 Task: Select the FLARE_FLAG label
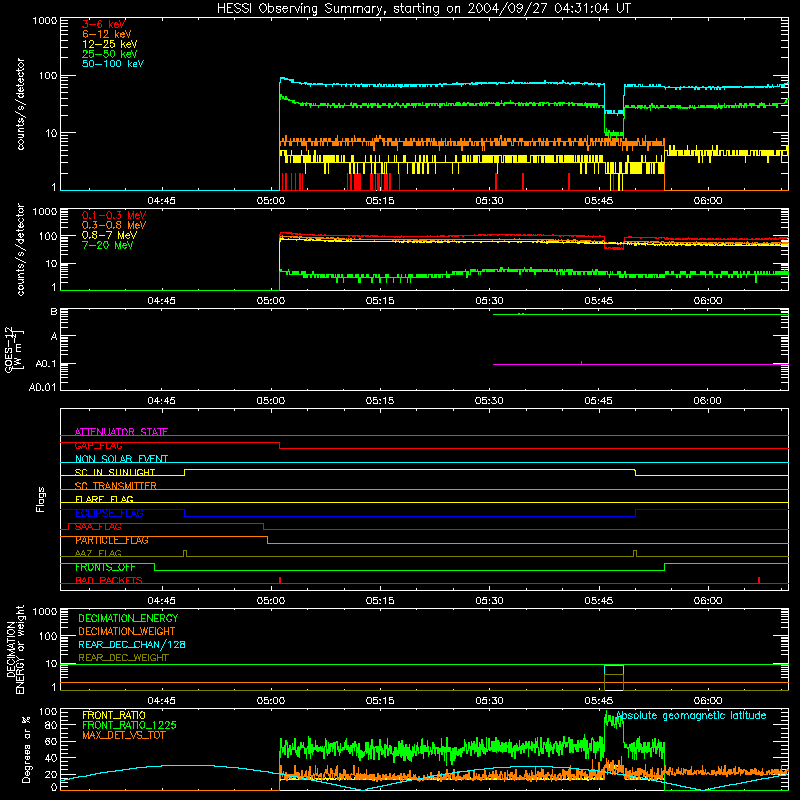tap(104, 499)
